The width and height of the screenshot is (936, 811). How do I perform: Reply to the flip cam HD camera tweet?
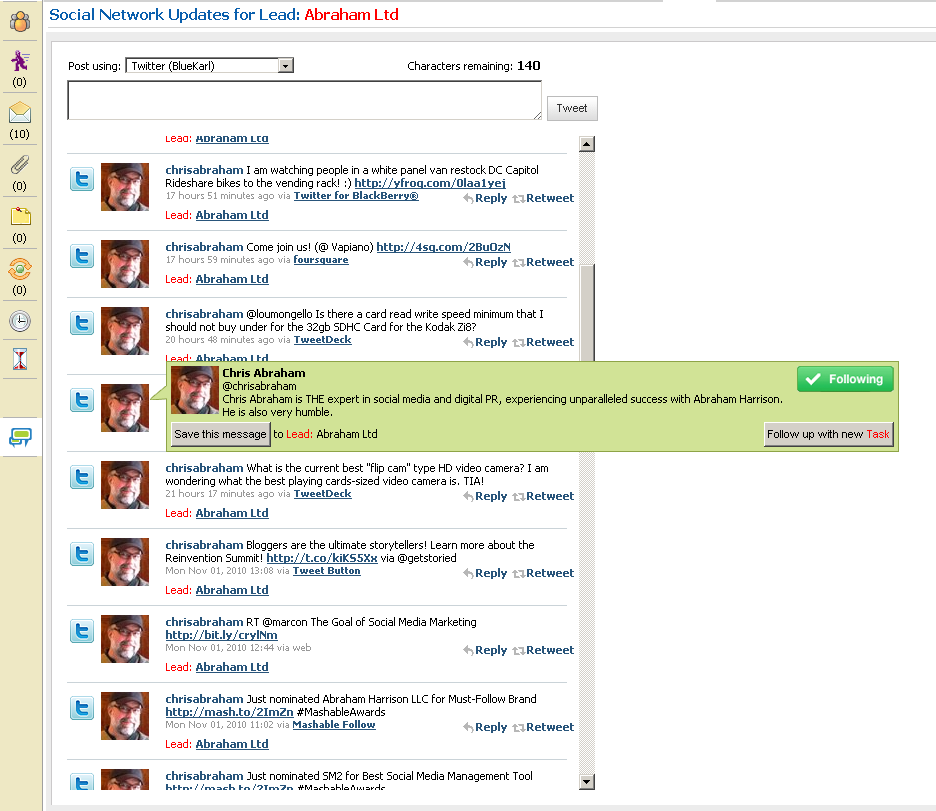[x=485, y=496]
